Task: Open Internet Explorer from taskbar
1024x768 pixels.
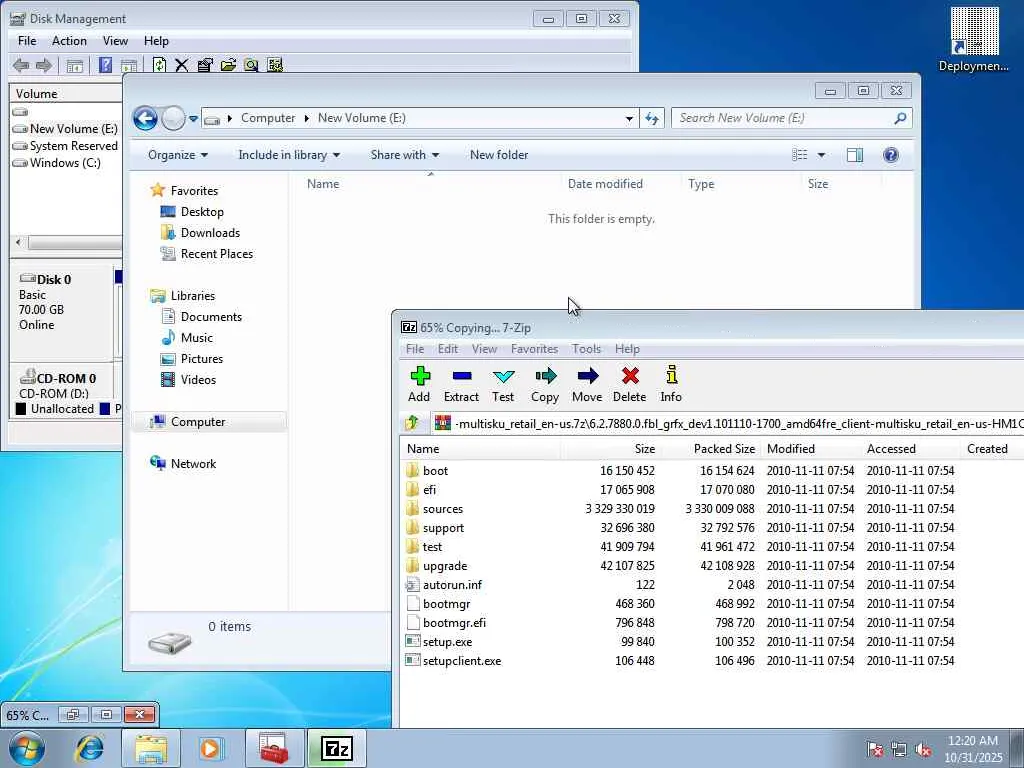Action: point(90,748)
